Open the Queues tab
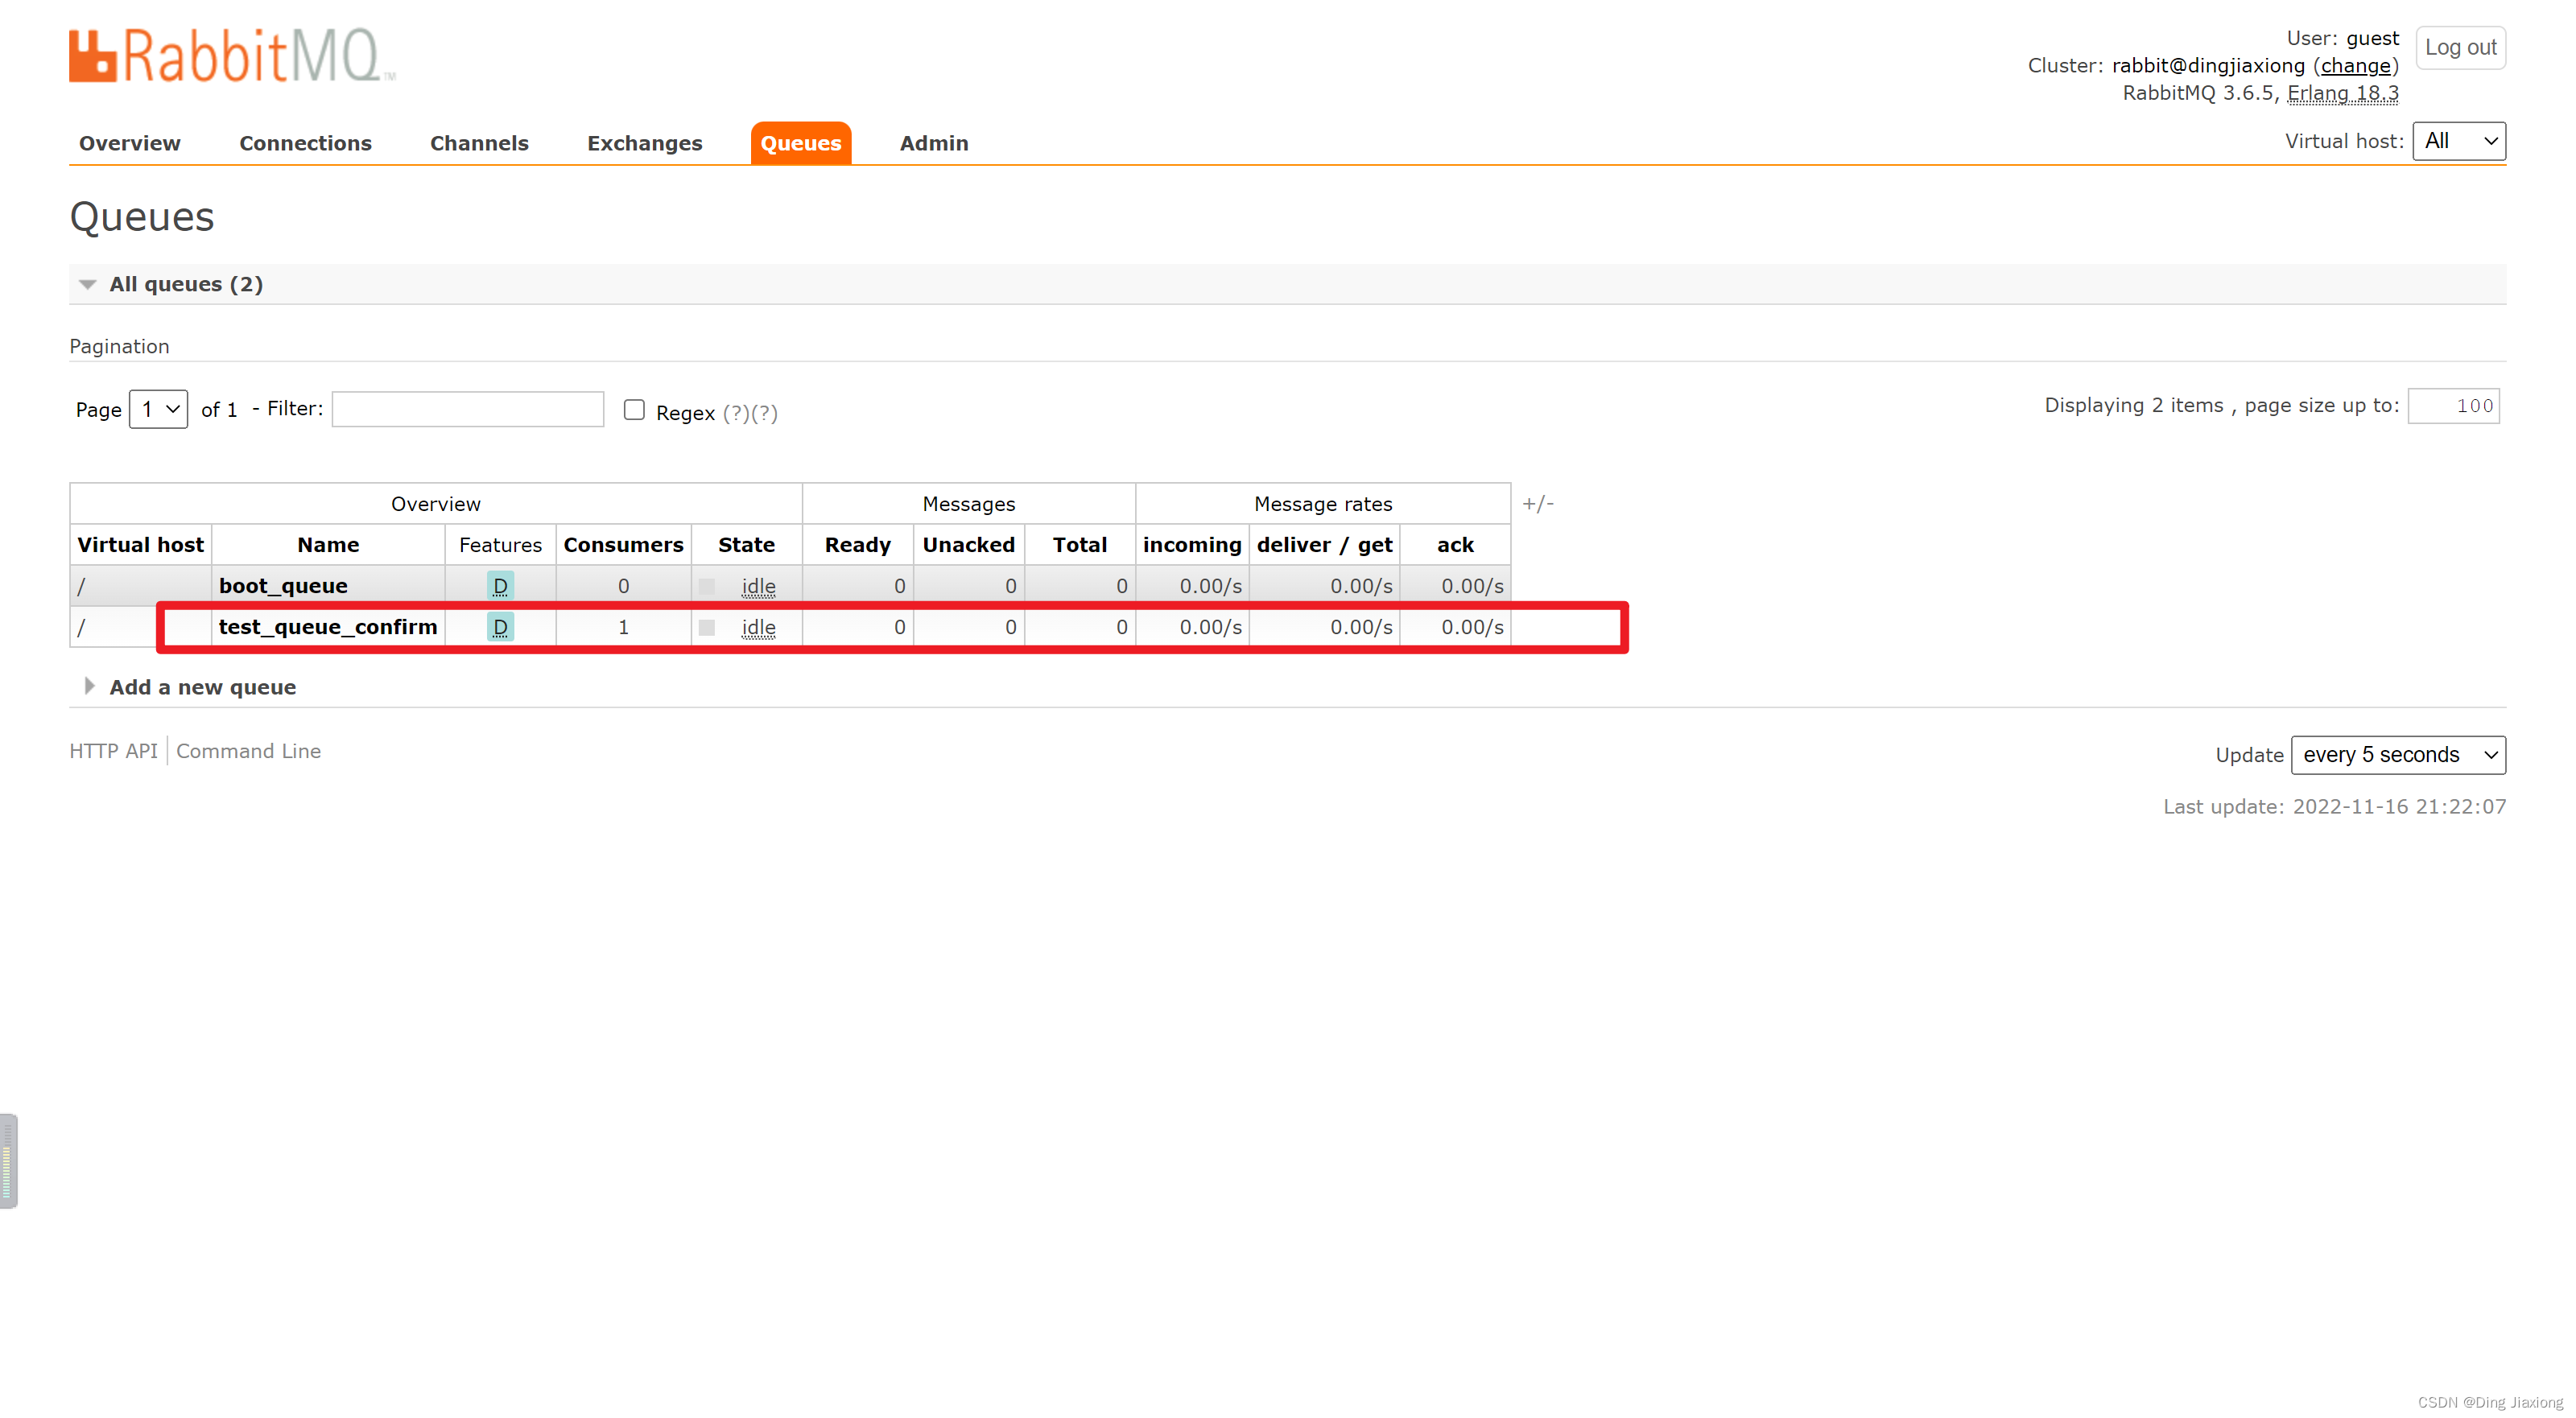Viewport: 2576px width, 1418px height. pos(800,143)
